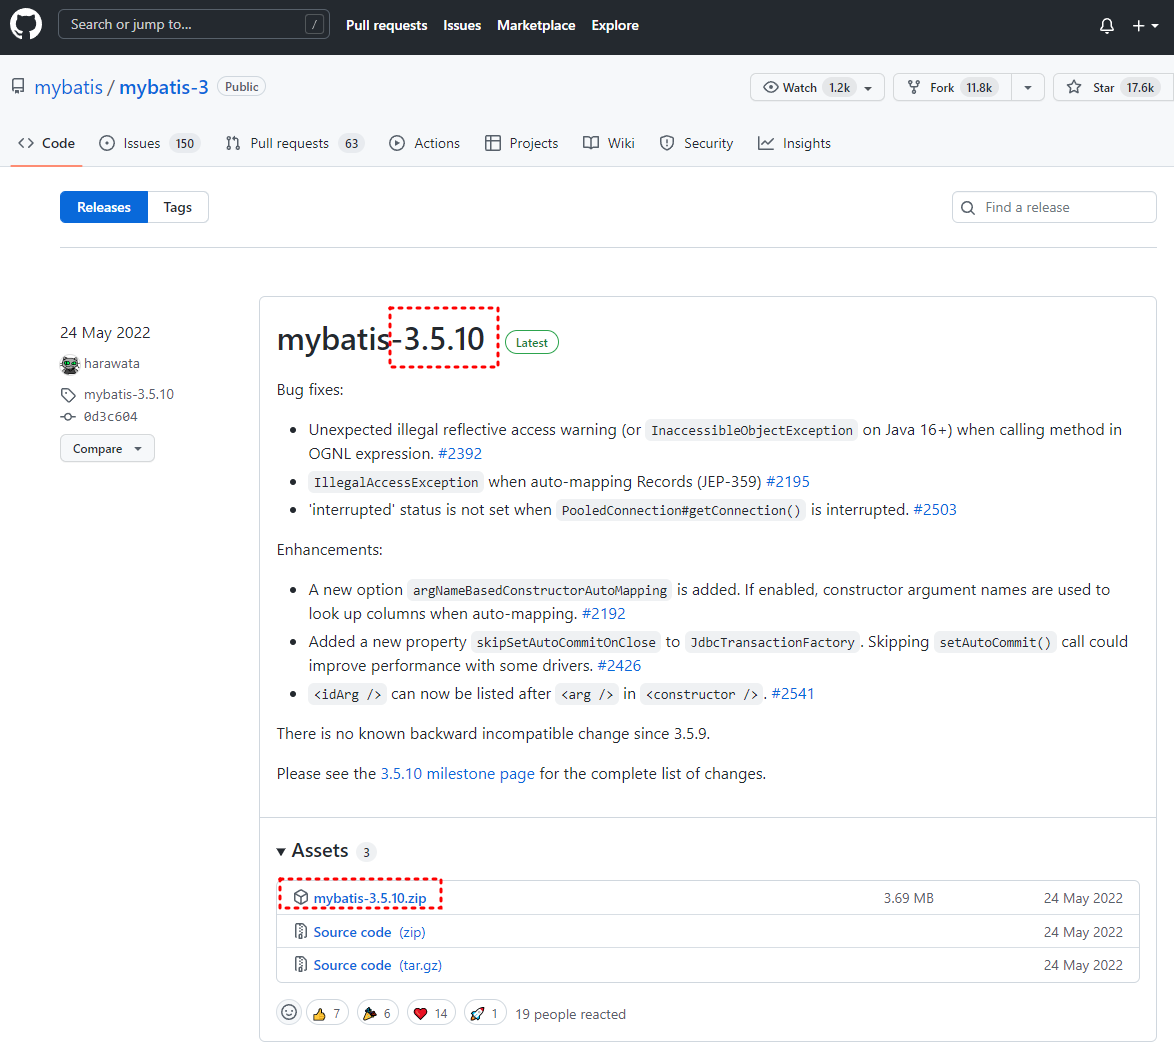Click the Find a release search box

pyautogui.click(x=1054, y=207)
